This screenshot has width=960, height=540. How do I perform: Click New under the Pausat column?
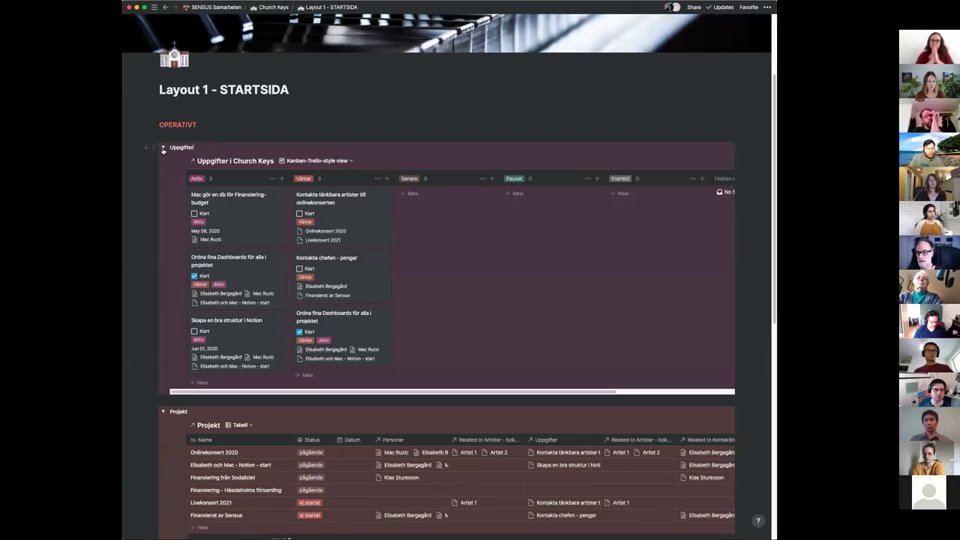pyautogui.click(x=515, y=193)
